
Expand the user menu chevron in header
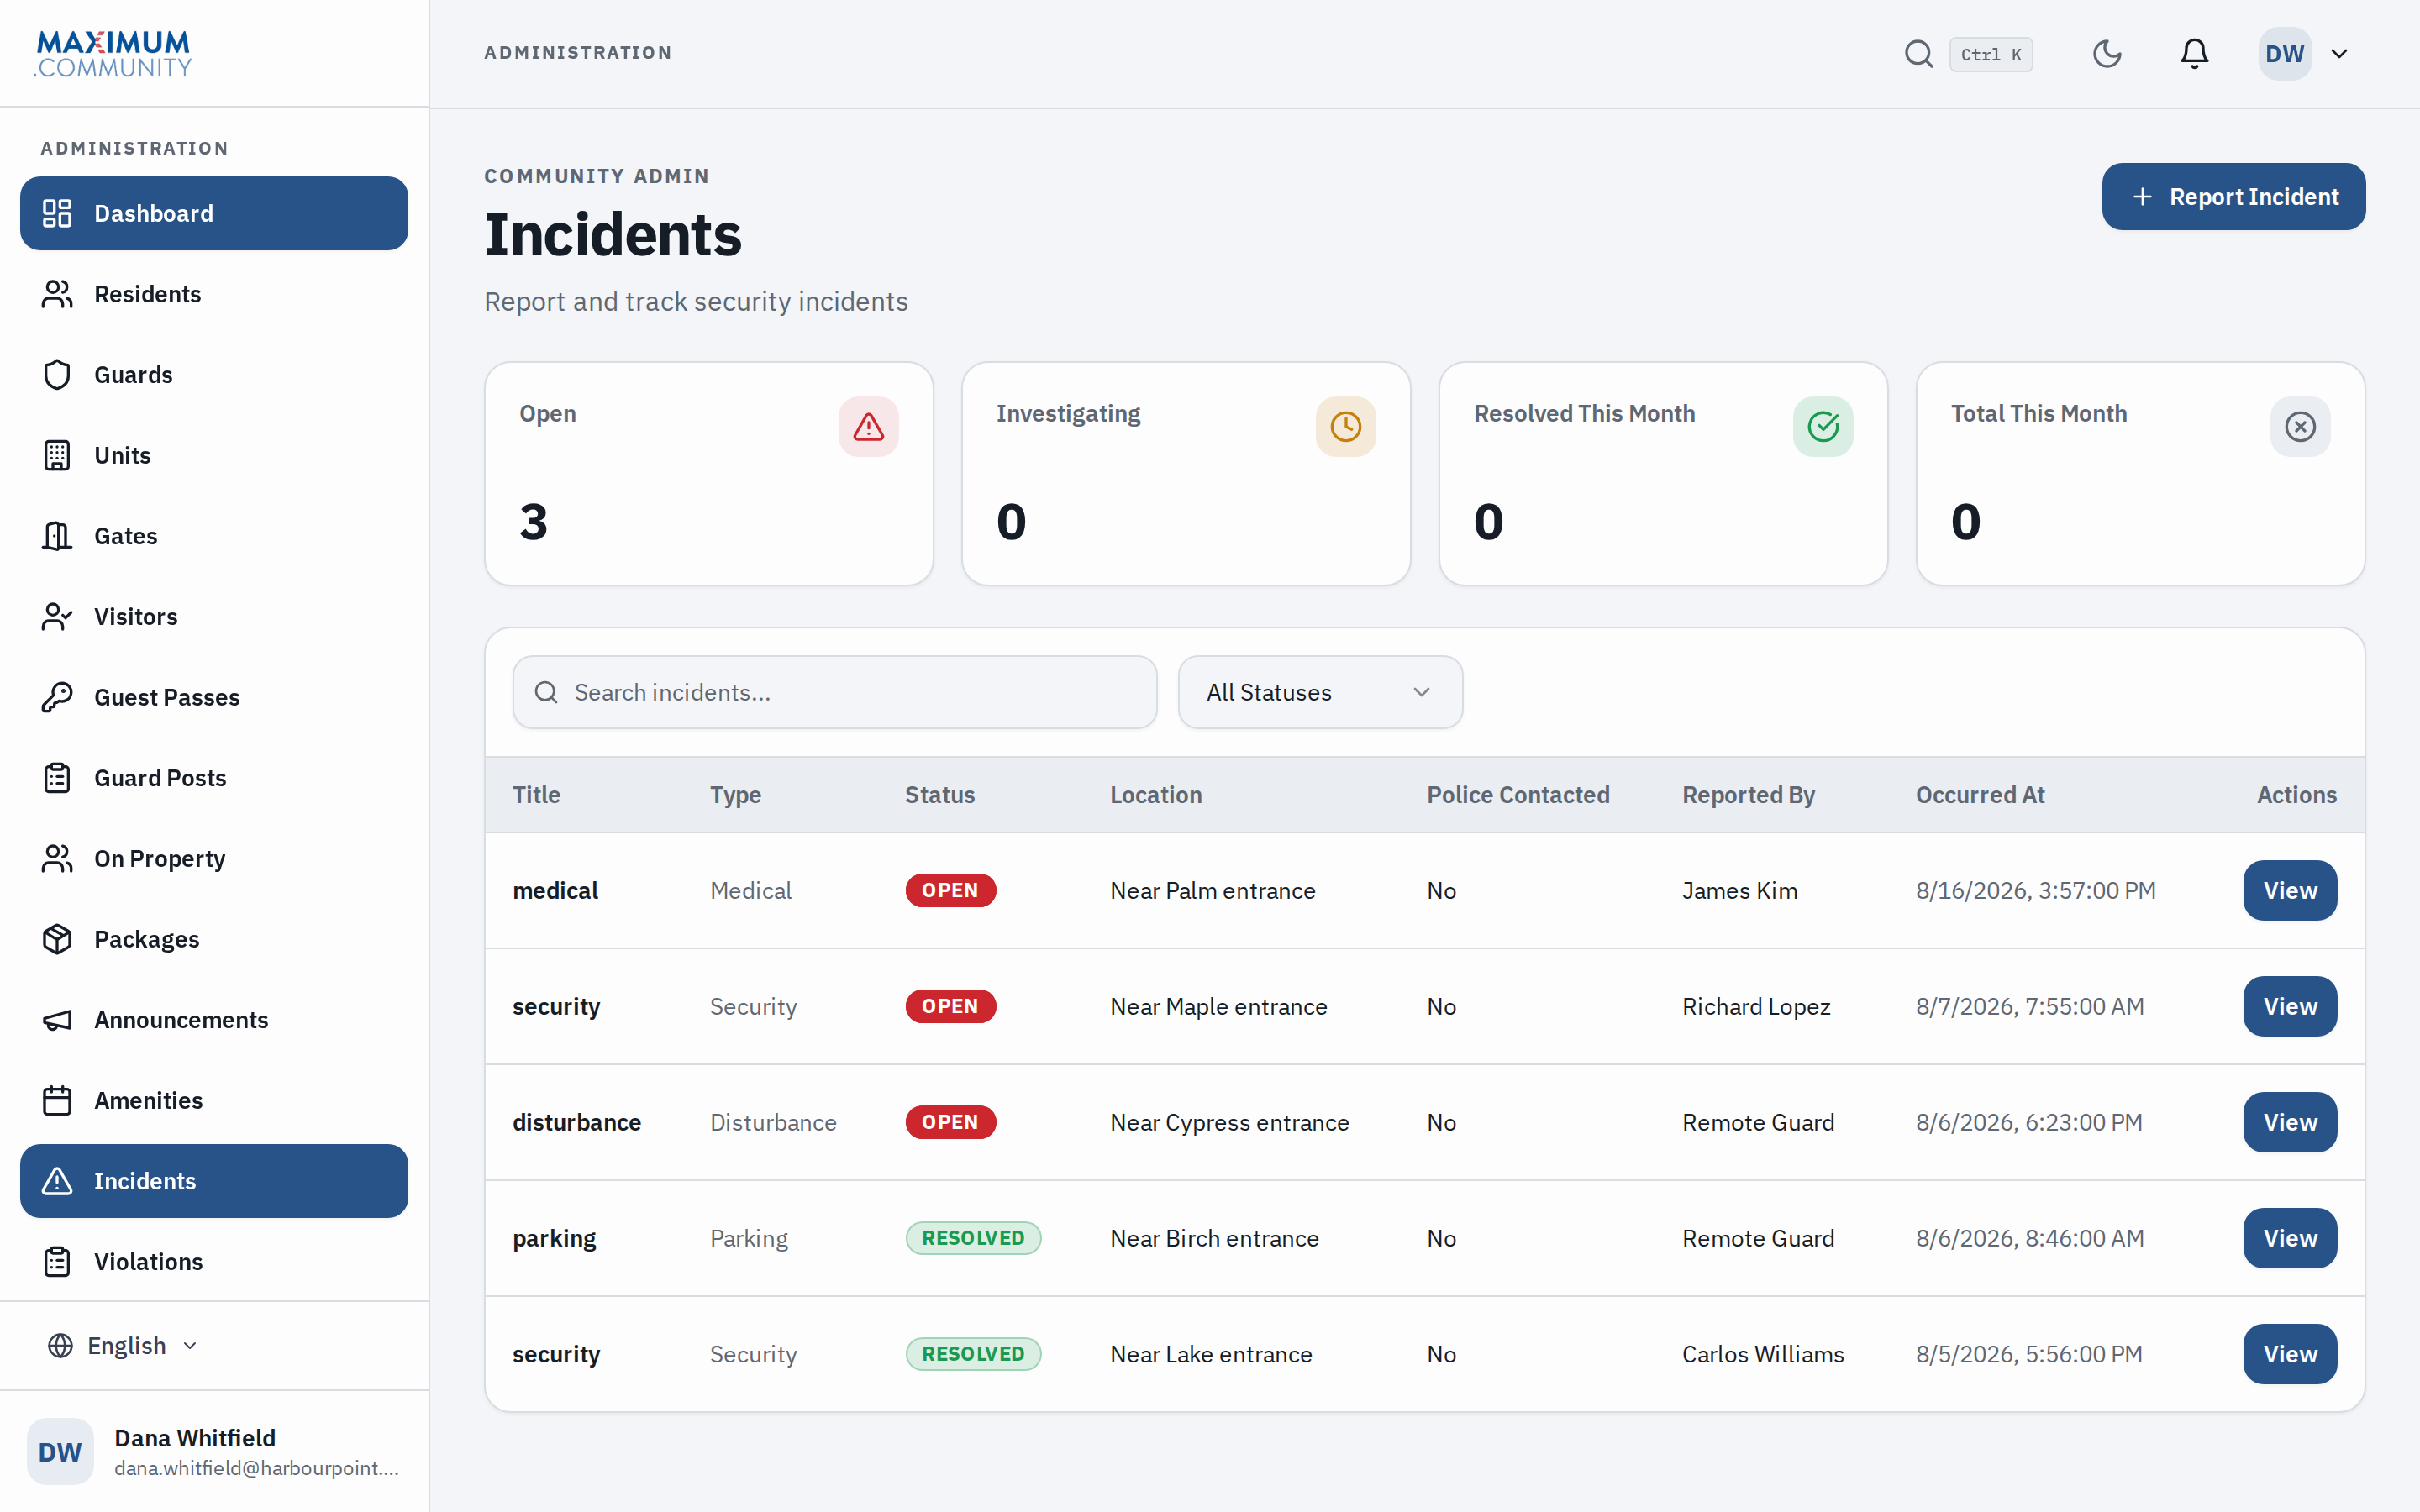(x=2339, y=54)
